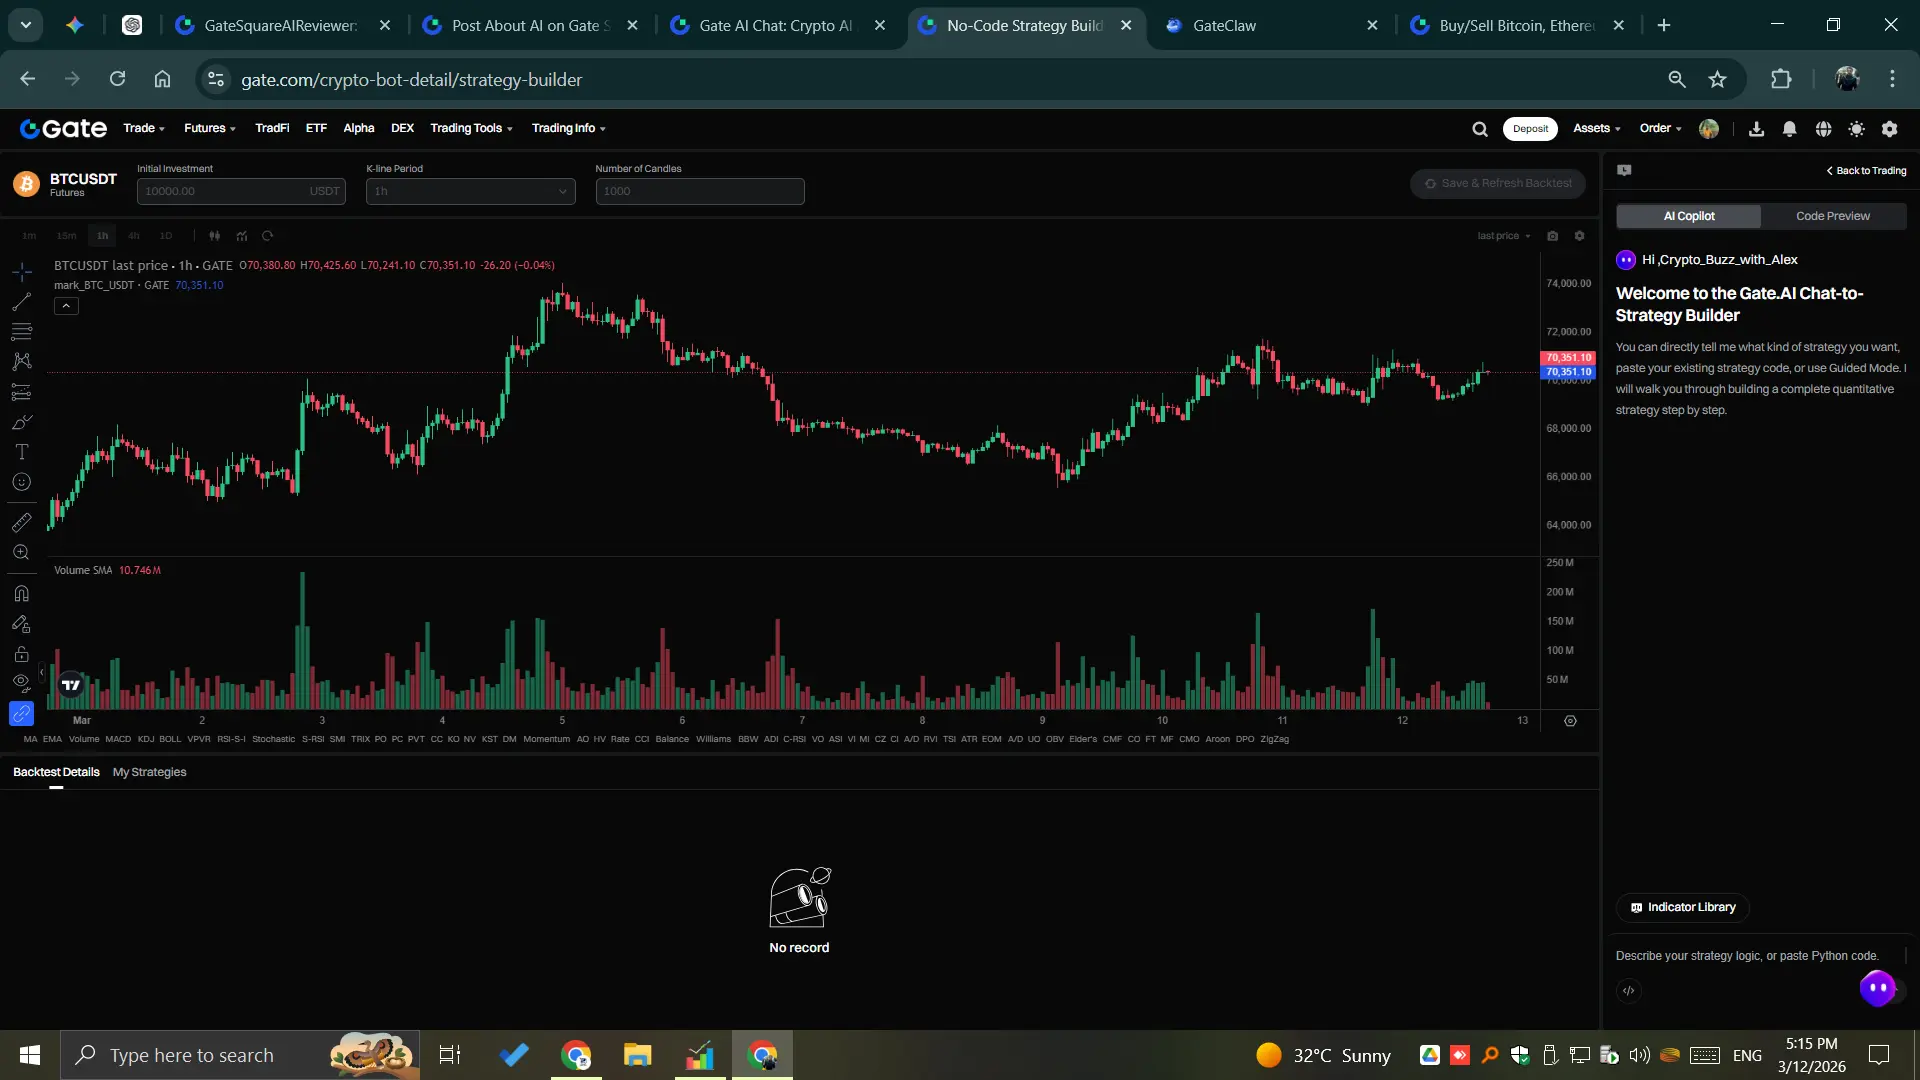The image size is (1920, 1080).
Task: Click the chart screenshot camera icon
Action: pos(1552,236)
